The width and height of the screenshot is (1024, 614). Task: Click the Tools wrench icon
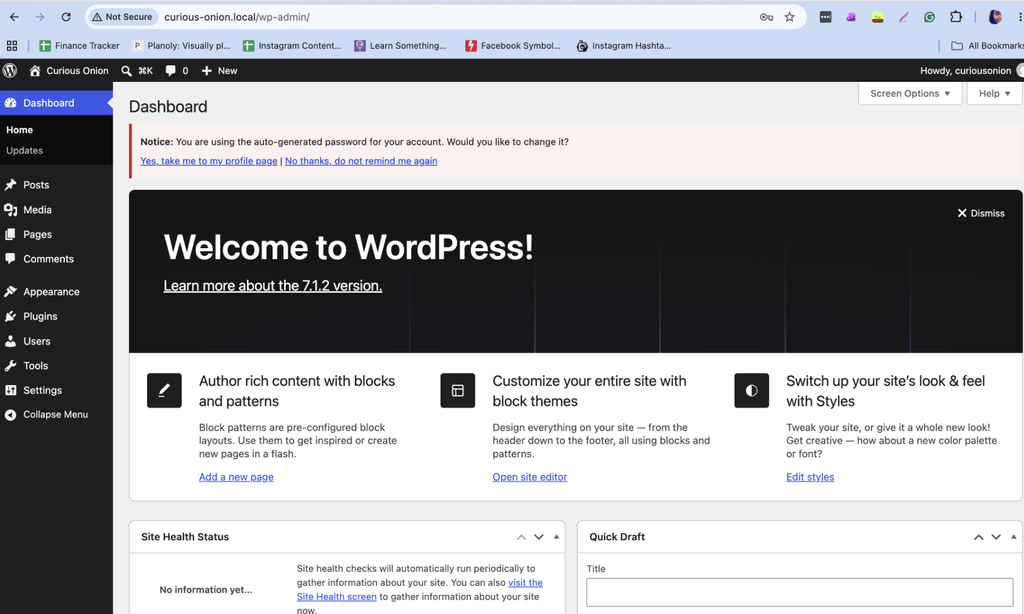pos(10,366)
